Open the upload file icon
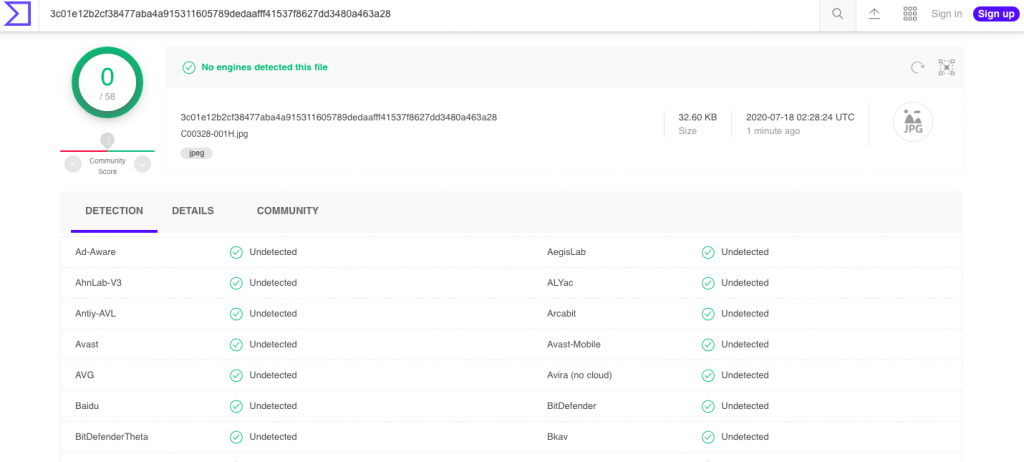This screenshot has width=1024, height=462. click(x=874, y=14)
